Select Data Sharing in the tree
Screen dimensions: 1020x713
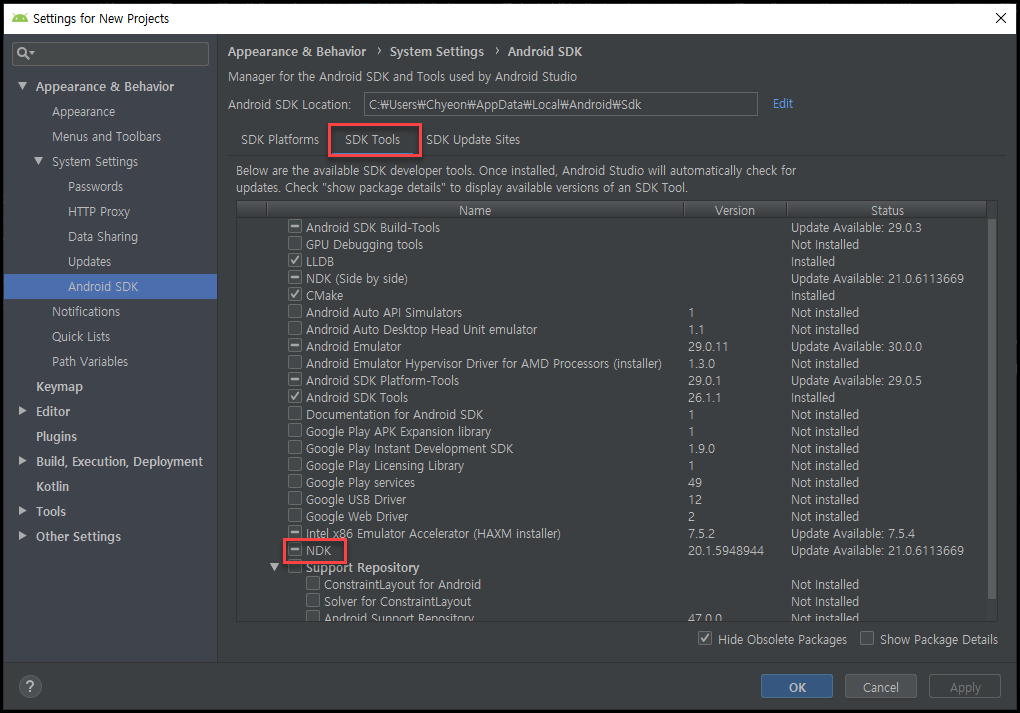[x=103, y=237]
